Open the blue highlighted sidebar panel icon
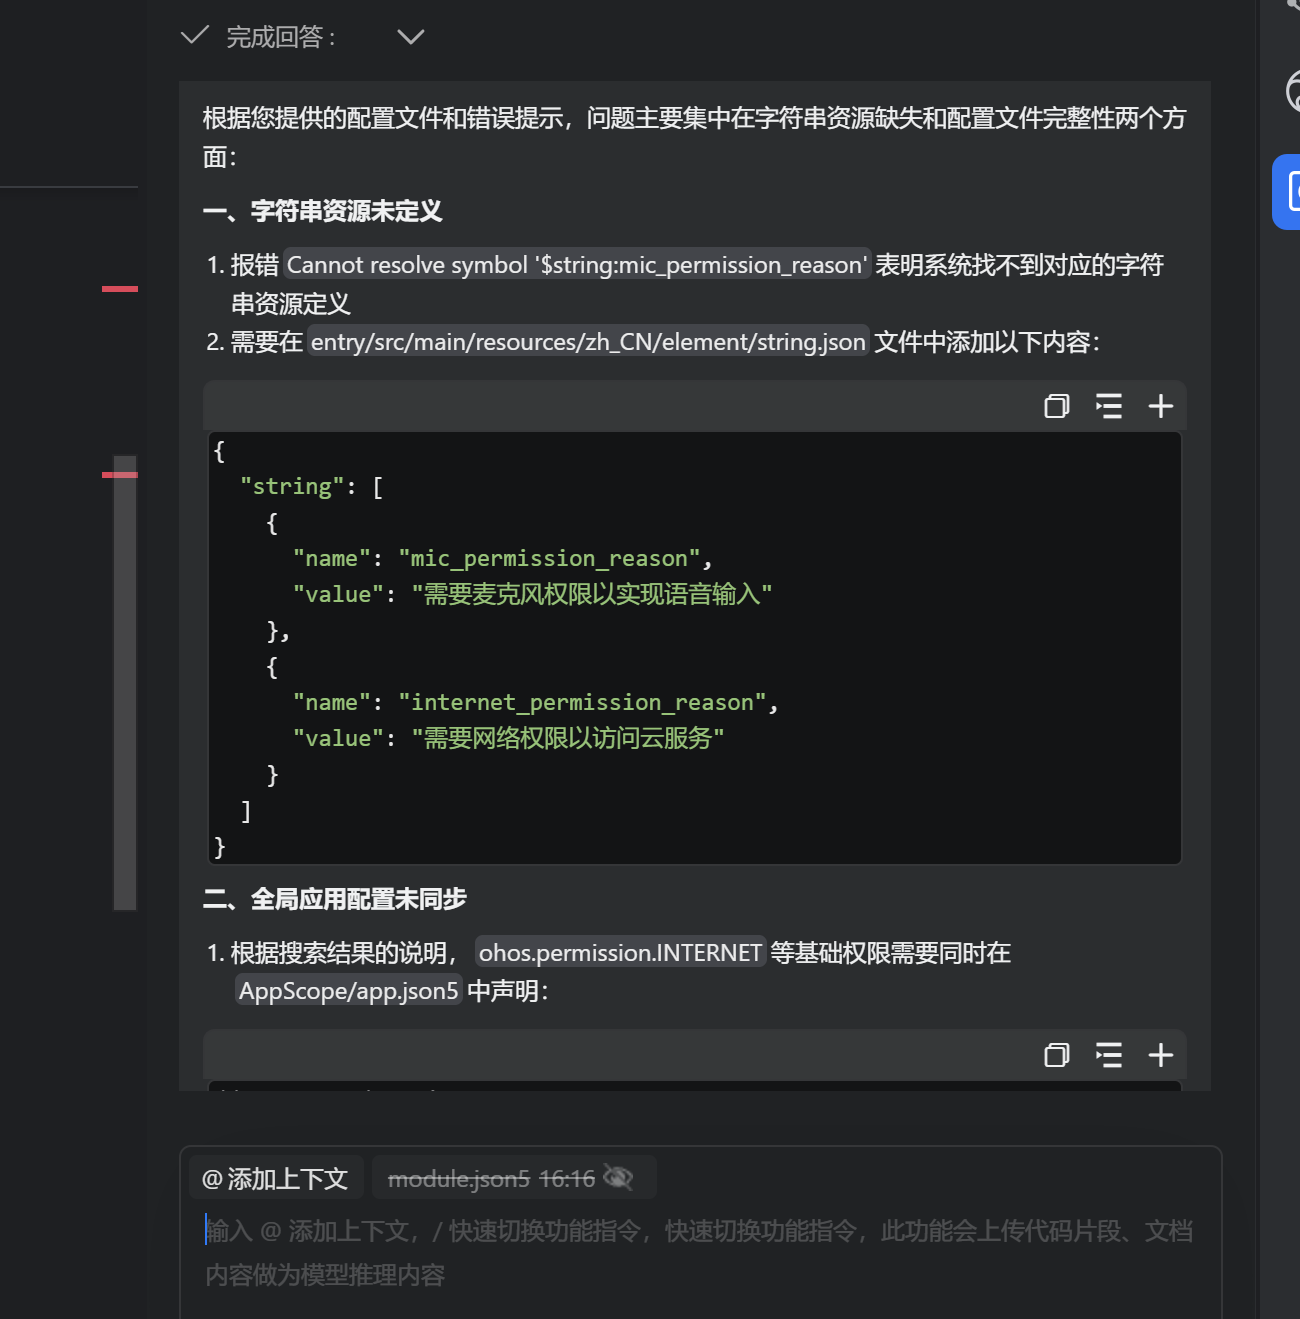 (1289, 192)
